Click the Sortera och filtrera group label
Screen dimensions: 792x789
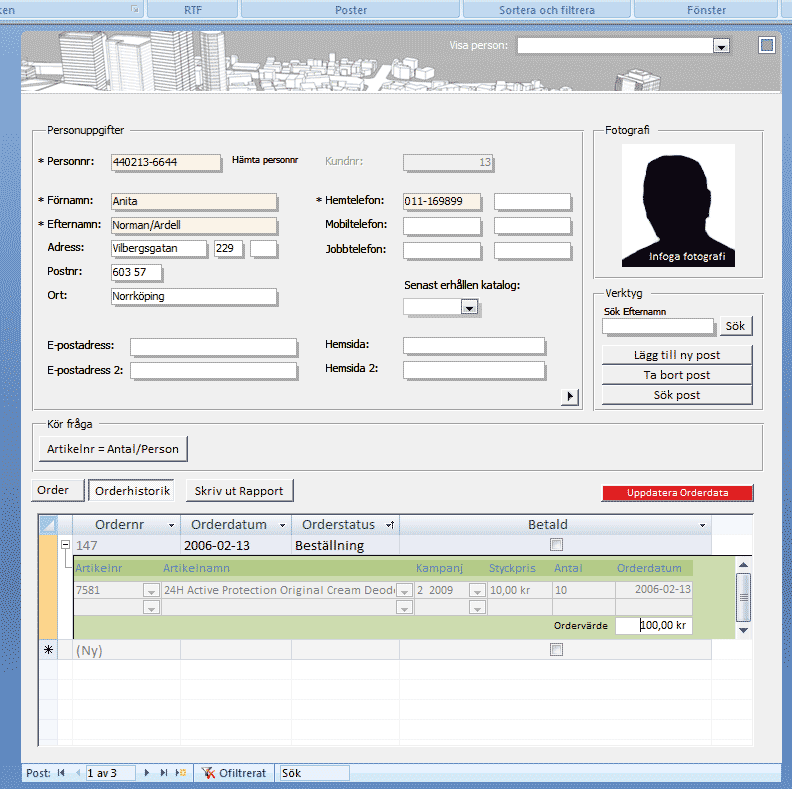click(x=547, y=10)
